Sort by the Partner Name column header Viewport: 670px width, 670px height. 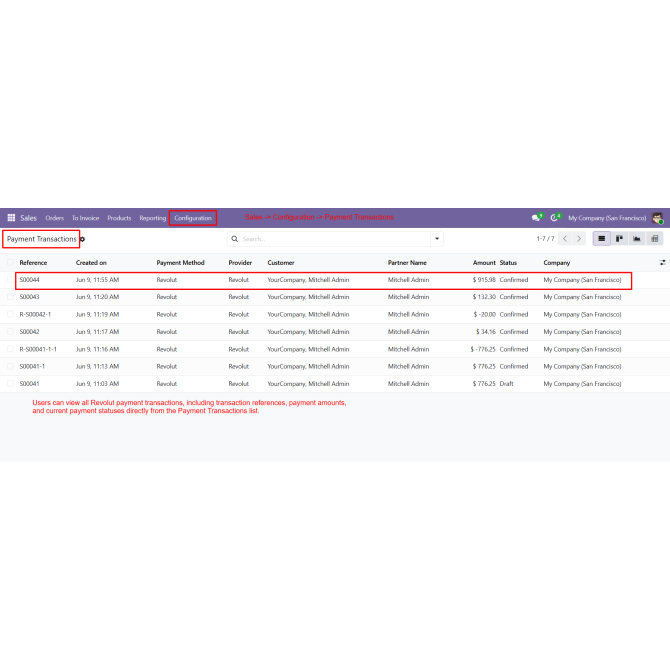click(x=407, y=262)
